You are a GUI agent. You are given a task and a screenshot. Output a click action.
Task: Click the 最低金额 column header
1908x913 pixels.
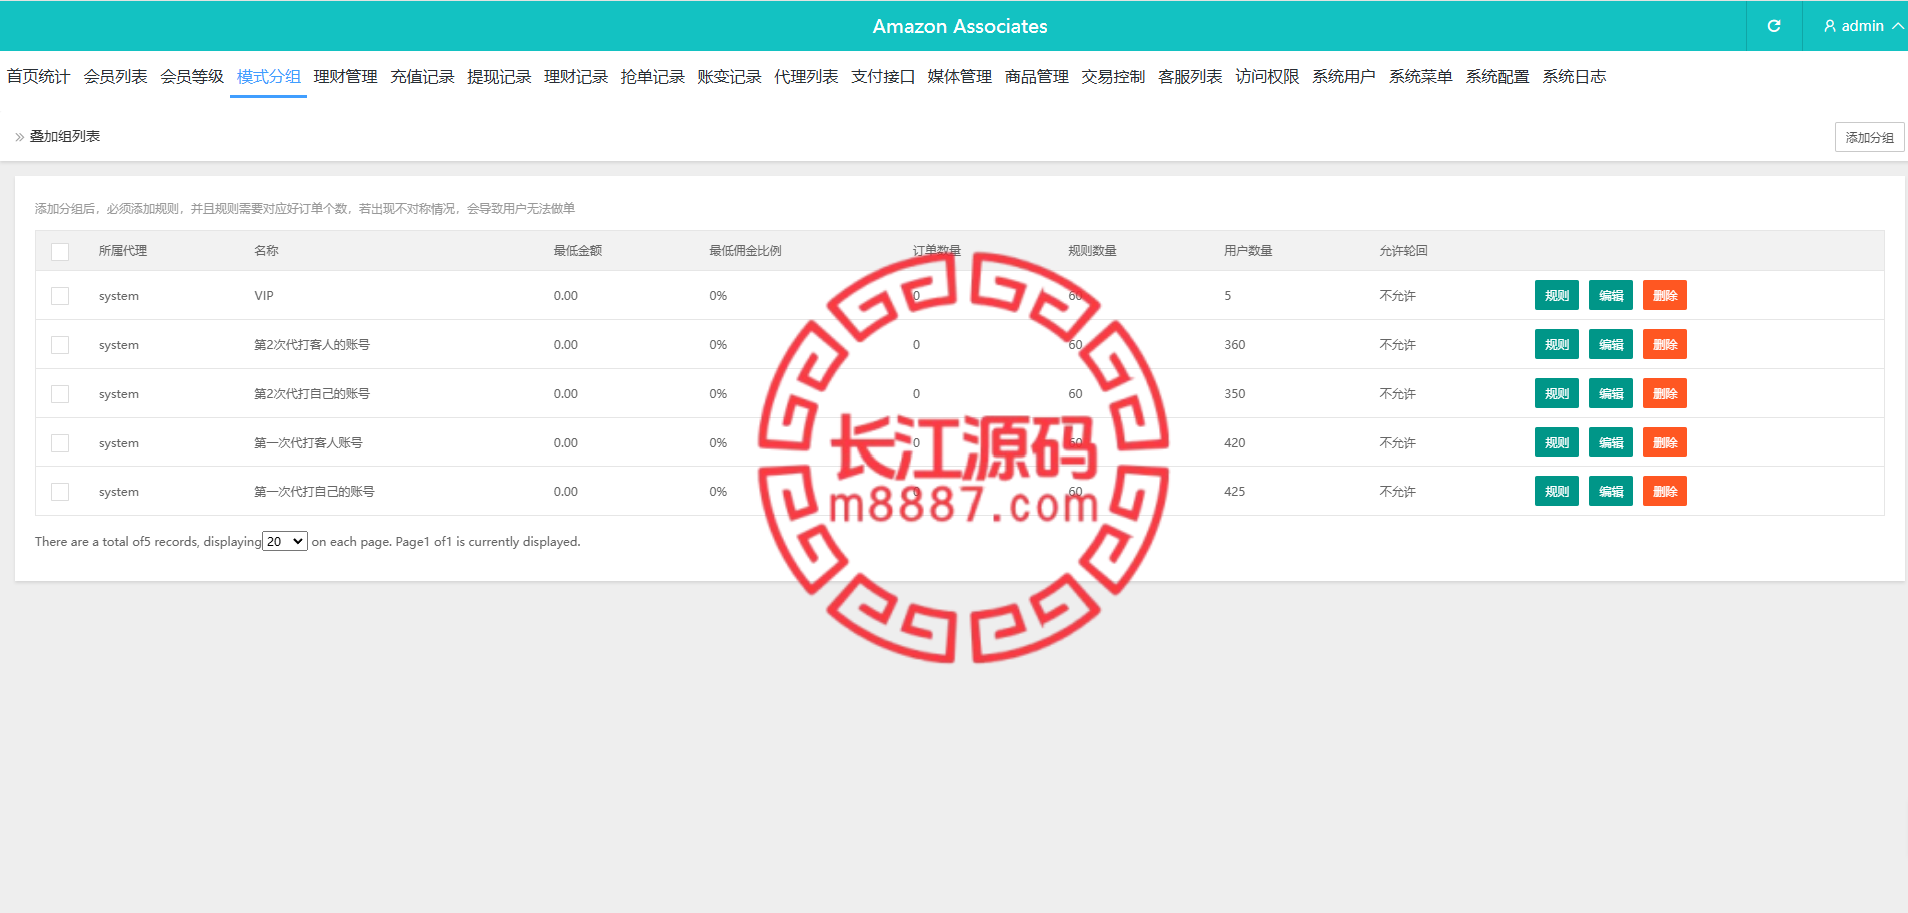(578, 251)
